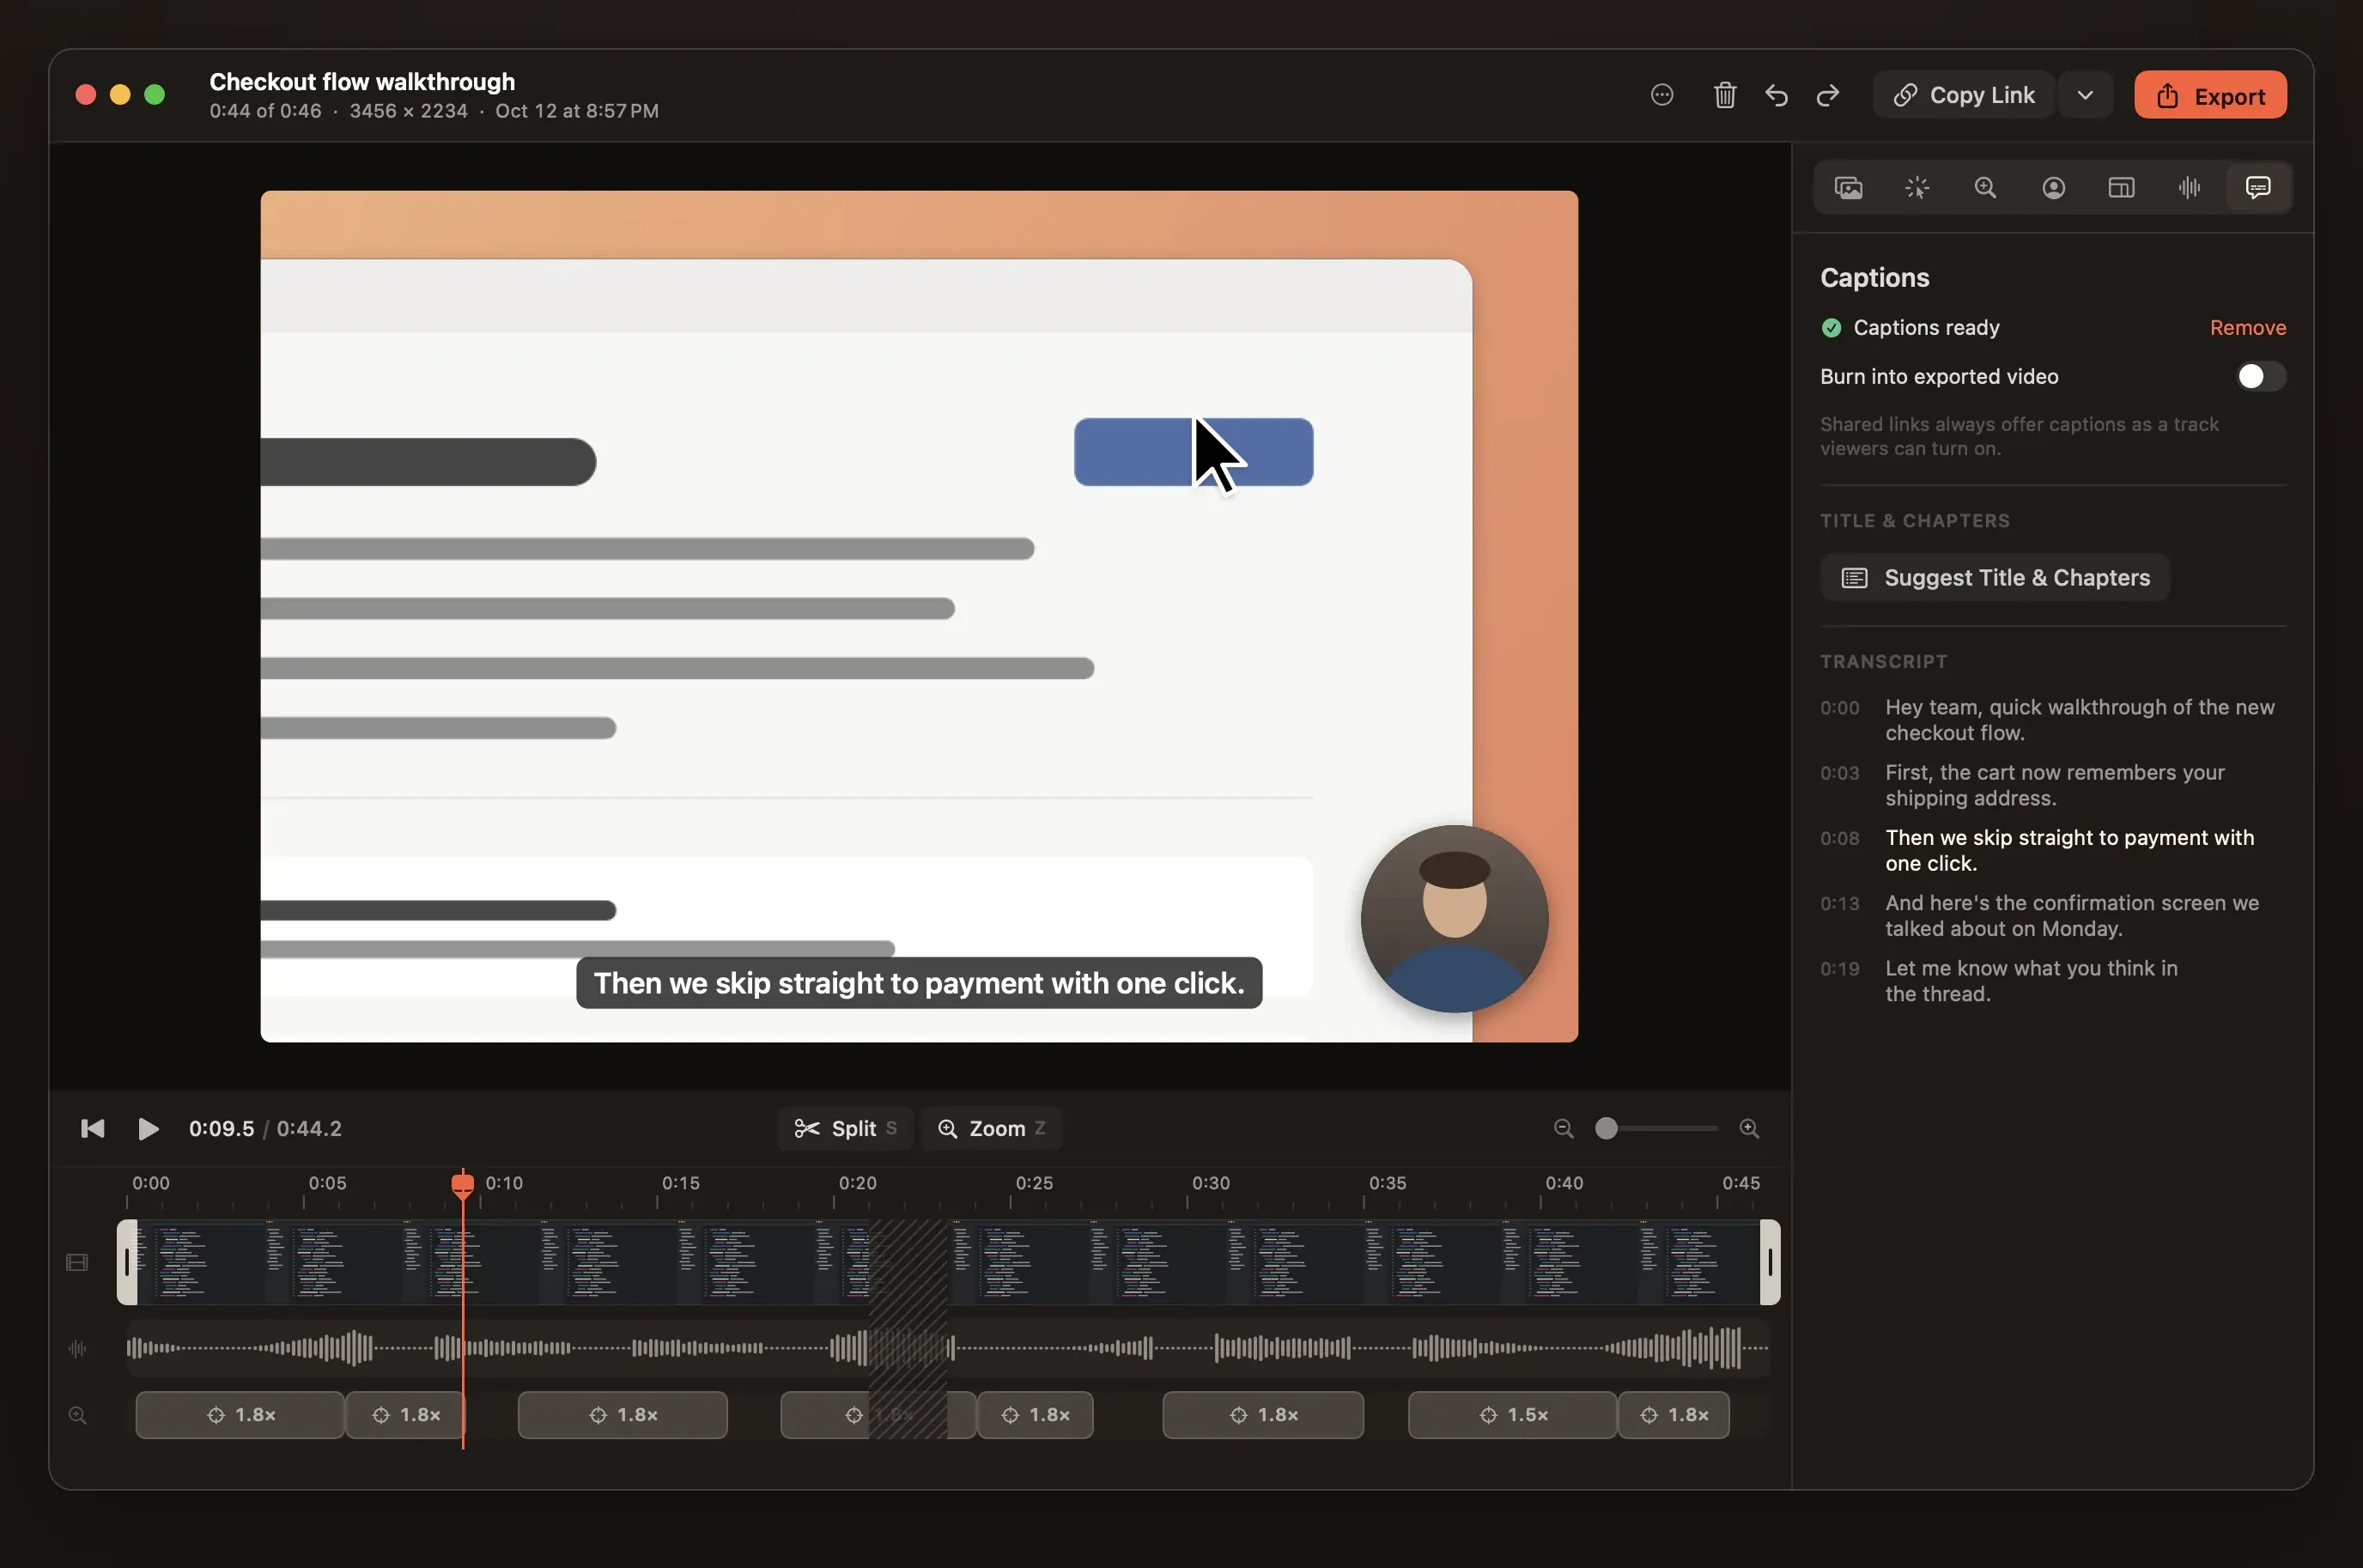Click the Split button

[x=845, y=1129]
